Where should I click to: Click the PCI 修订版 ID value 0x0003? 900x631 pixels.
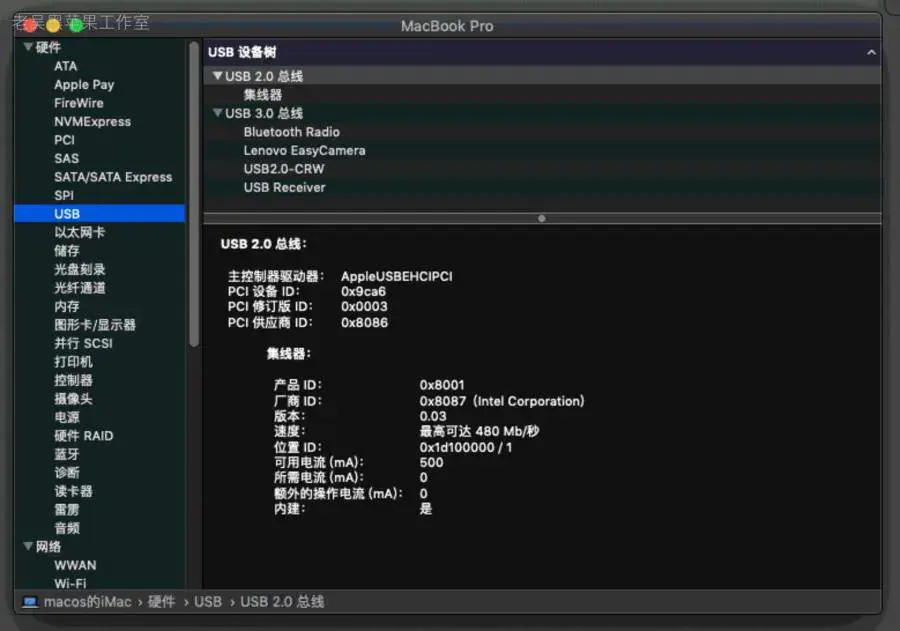tap(364, 307)
